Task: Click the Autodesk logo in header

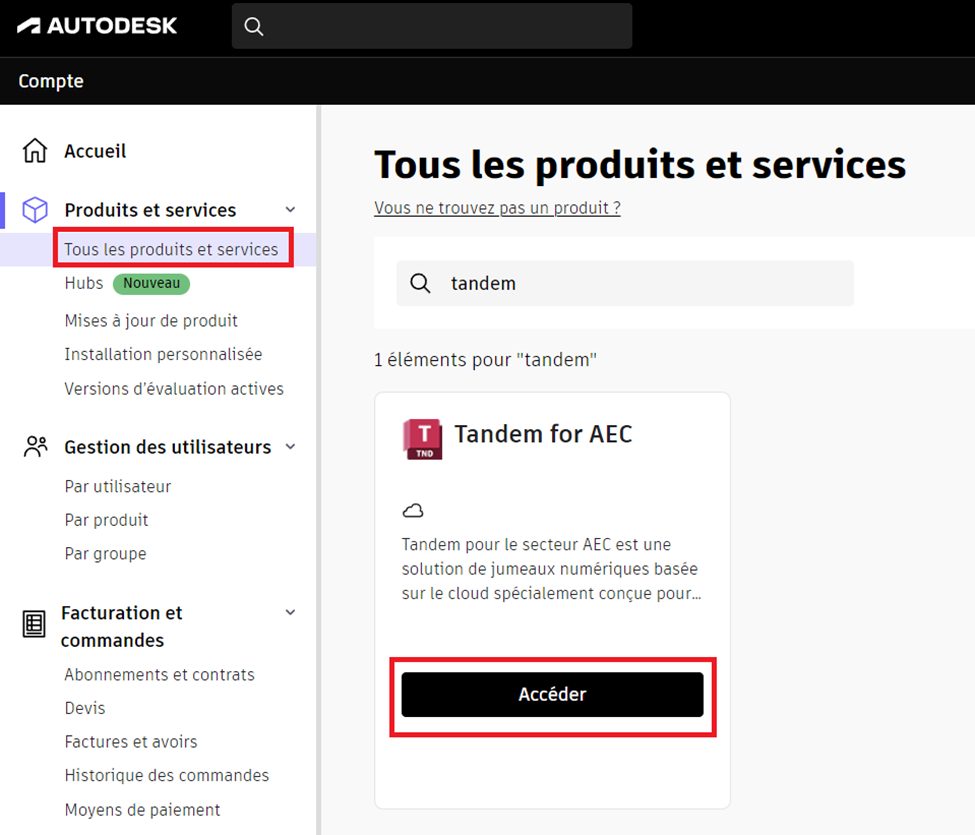Action: click(97, 25)
